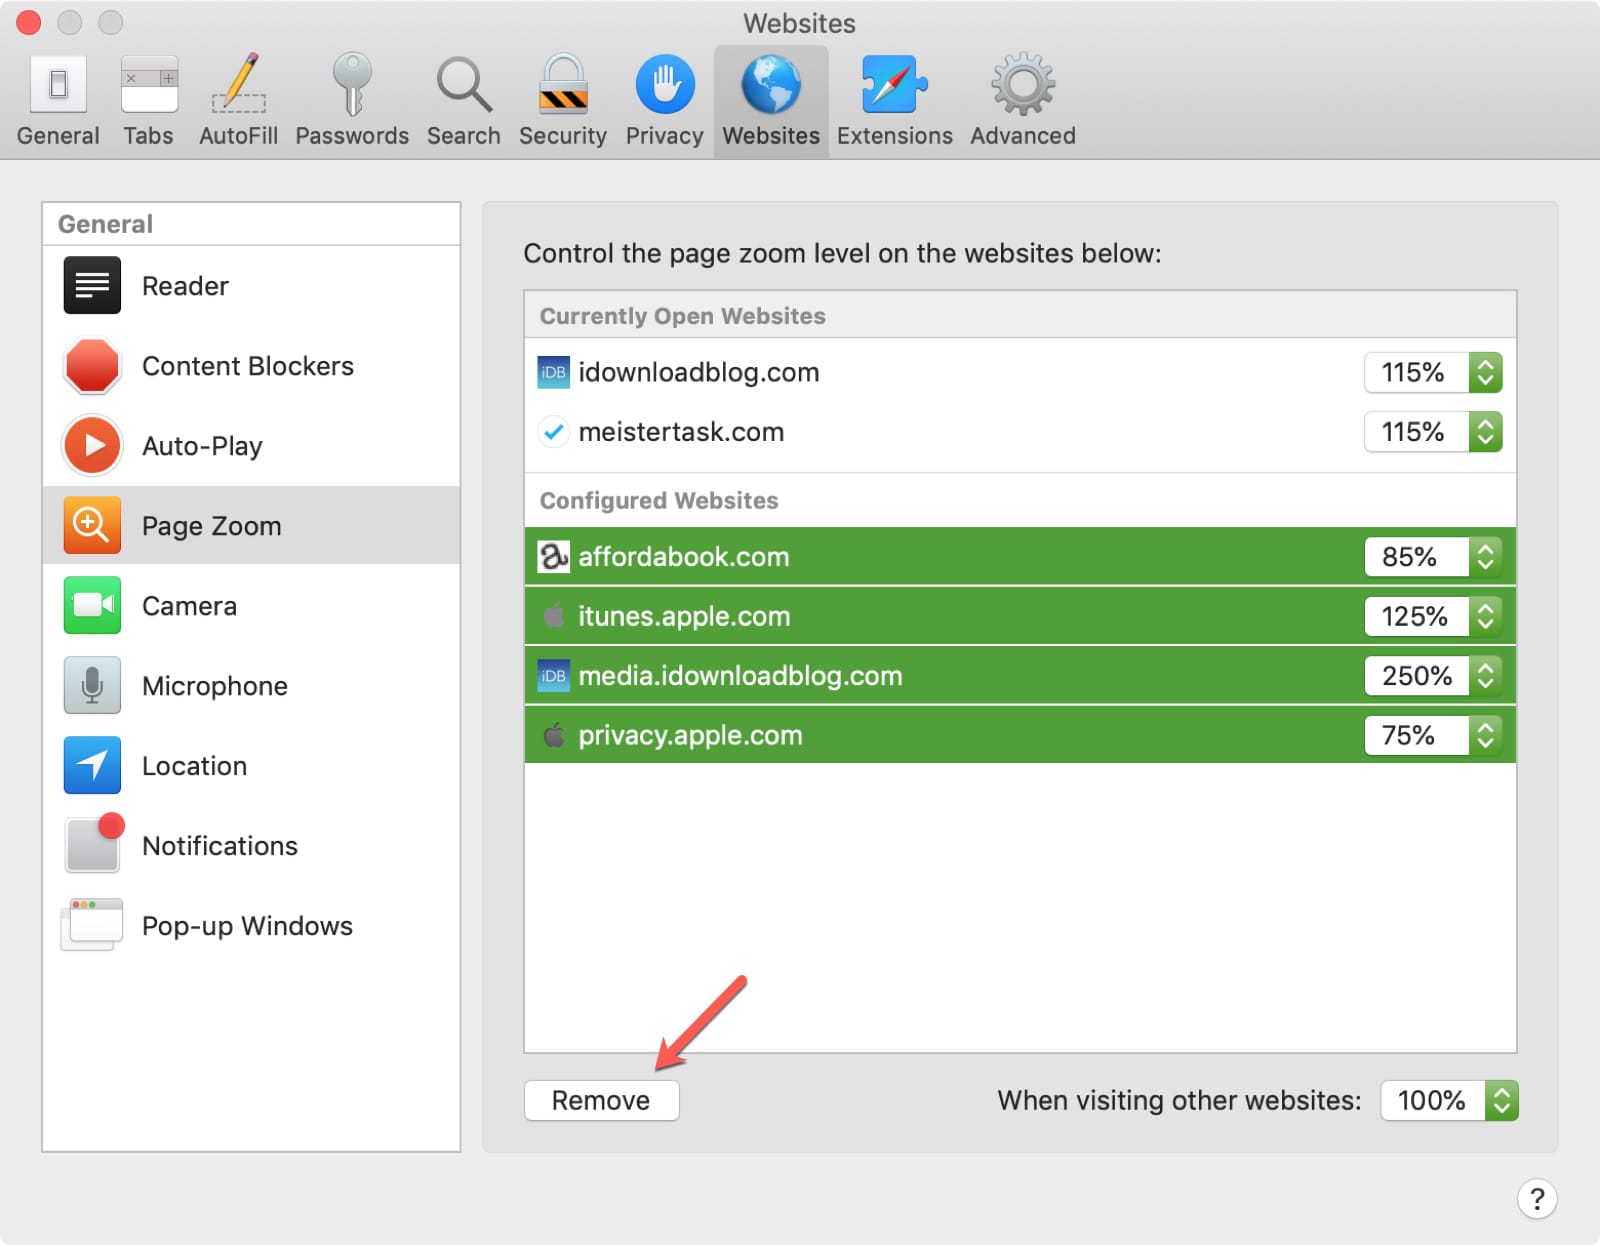Select the Reader icon in sidebar
The height and width of the screenshot is (1245, 1600).
(x=92, y=285)
